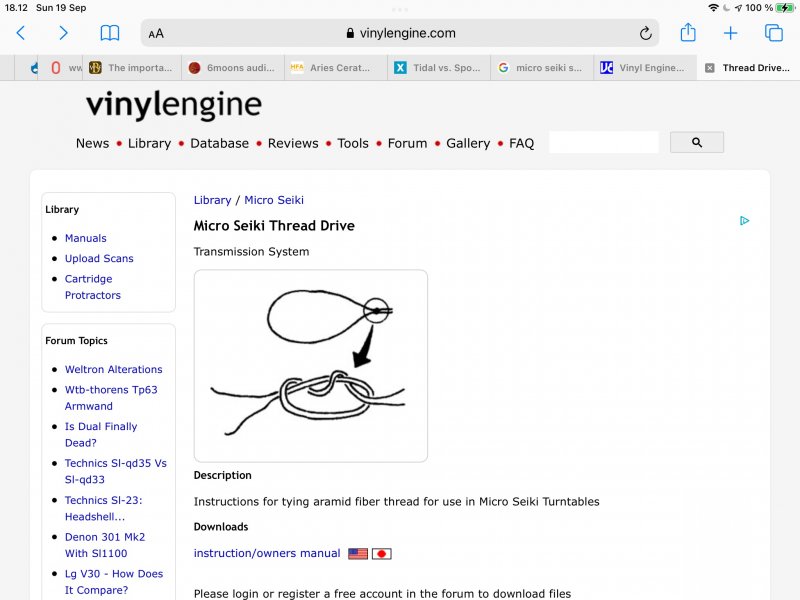
Task: Click the aramid fiber thread description text
Action: click(x=396, y=502)
